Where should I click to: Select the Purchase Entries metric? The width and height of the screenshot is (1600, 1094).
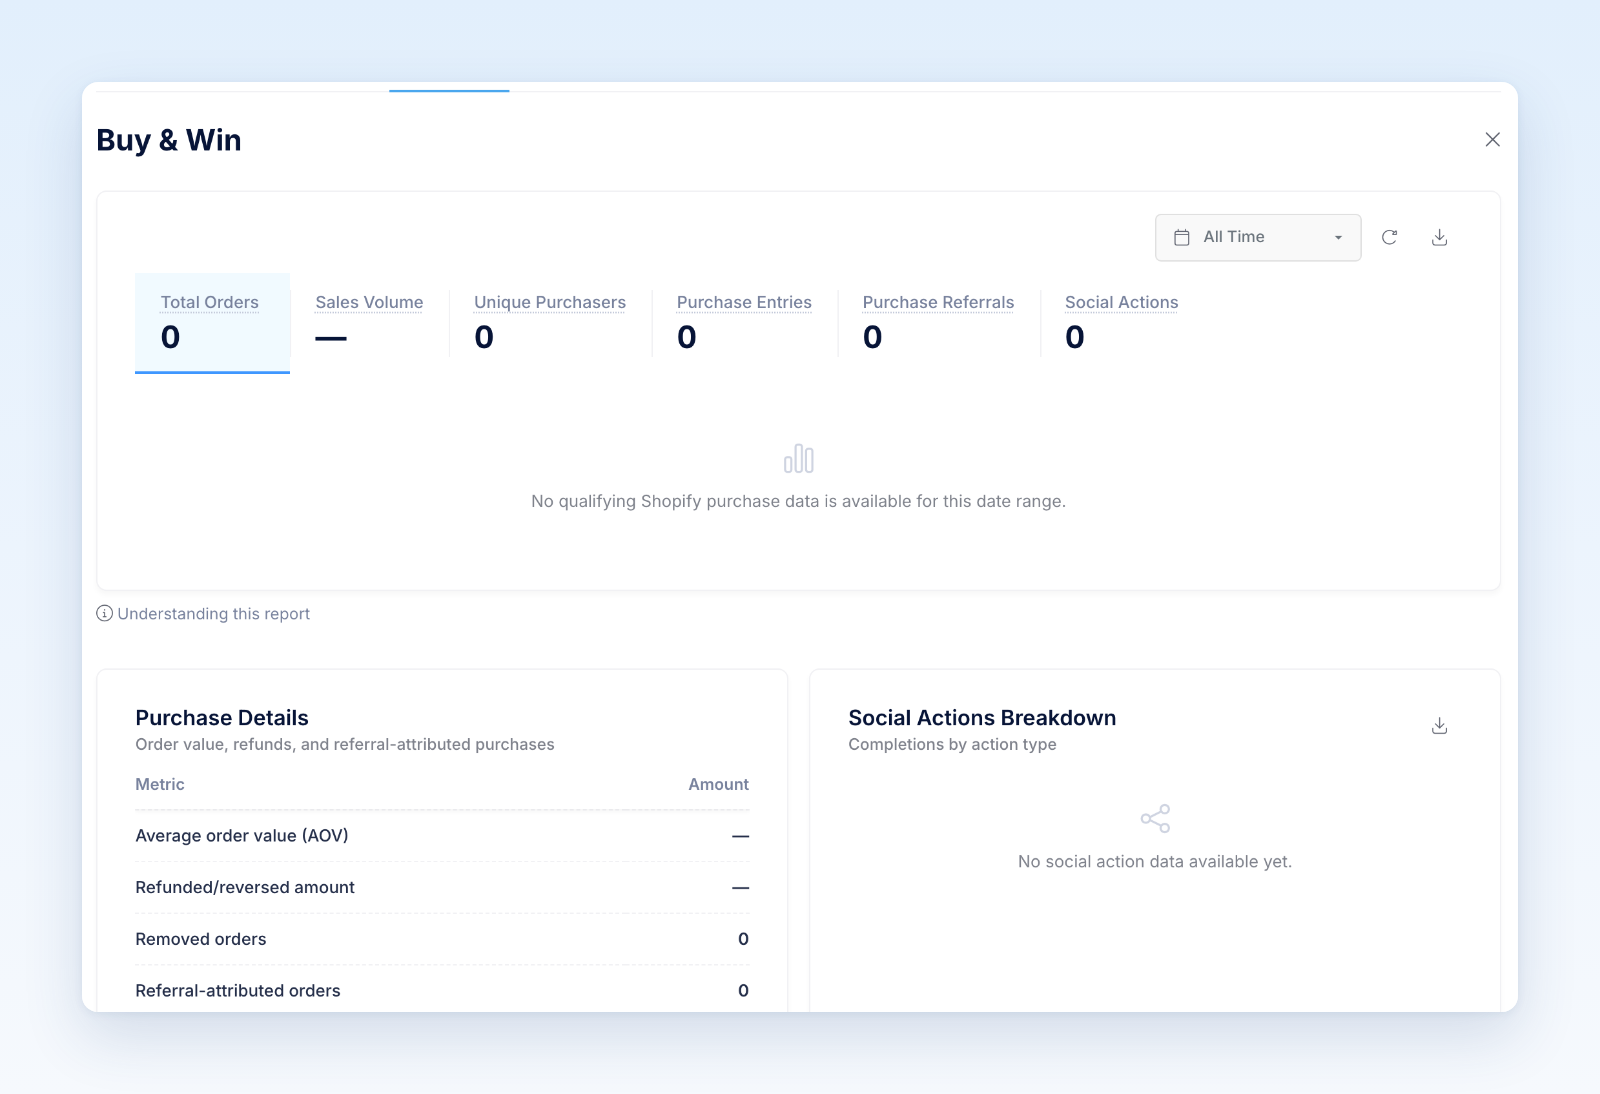click(x=744, y=323)
